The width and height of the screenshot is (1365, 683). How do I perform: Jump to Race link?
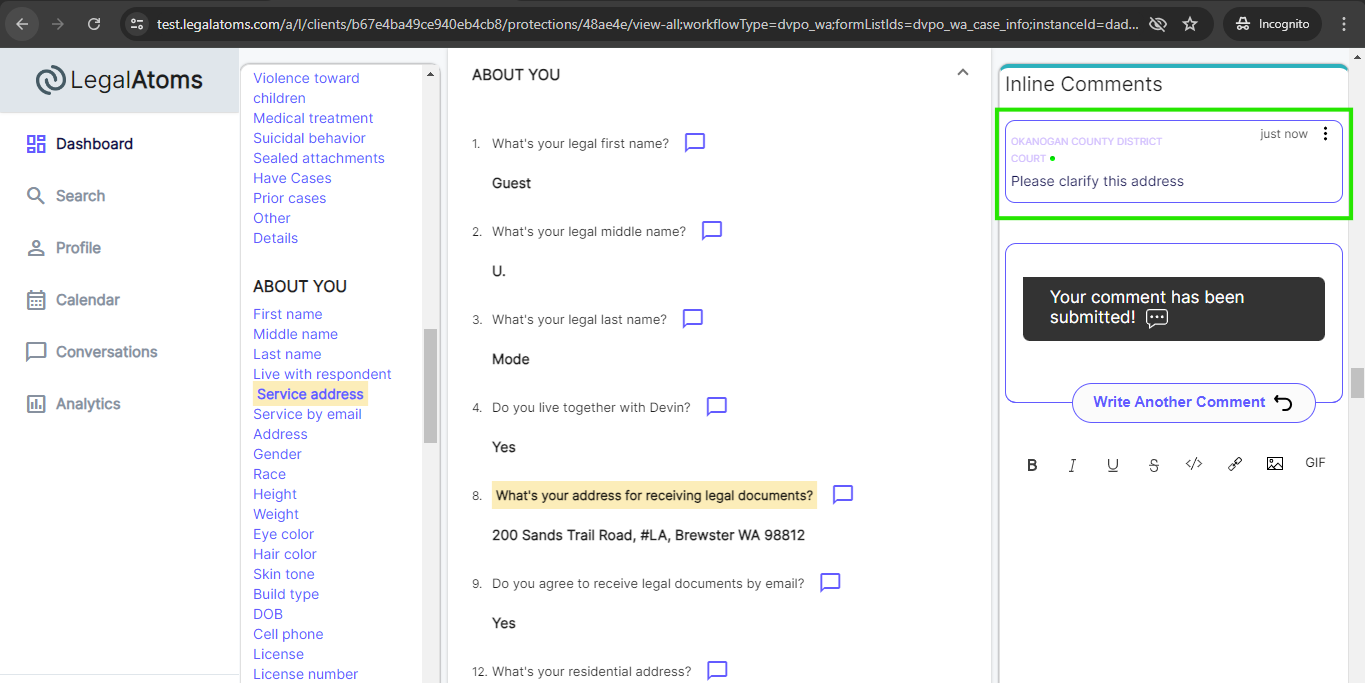pyautogui.click(x=269, y=474)
